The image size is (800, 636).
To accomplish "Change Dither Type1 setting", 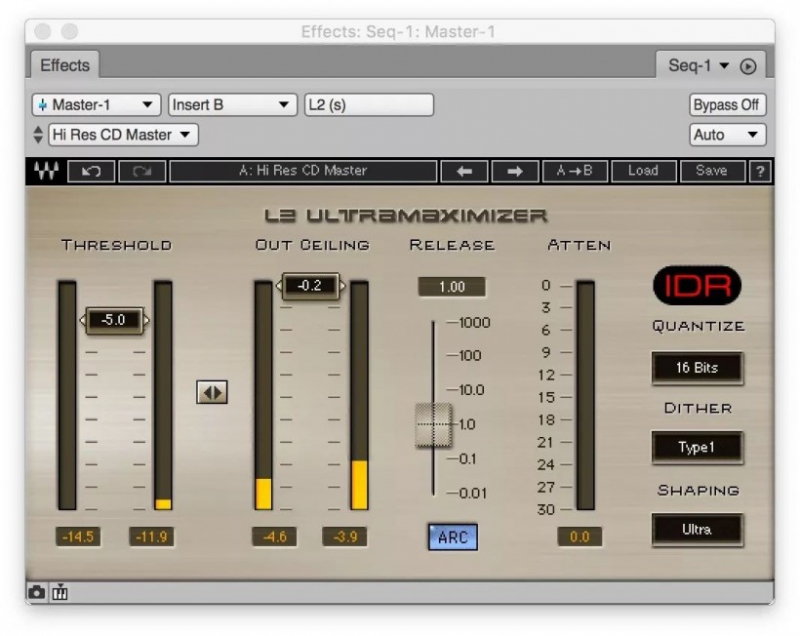I will (697, 448).
